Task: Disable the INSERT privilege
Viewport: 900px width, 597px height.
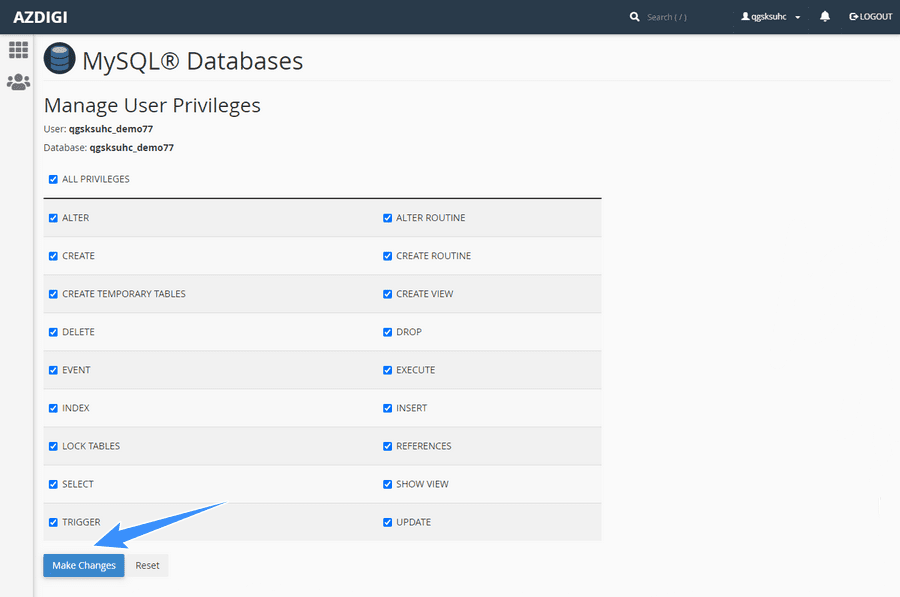Action: tap(387, 408)
